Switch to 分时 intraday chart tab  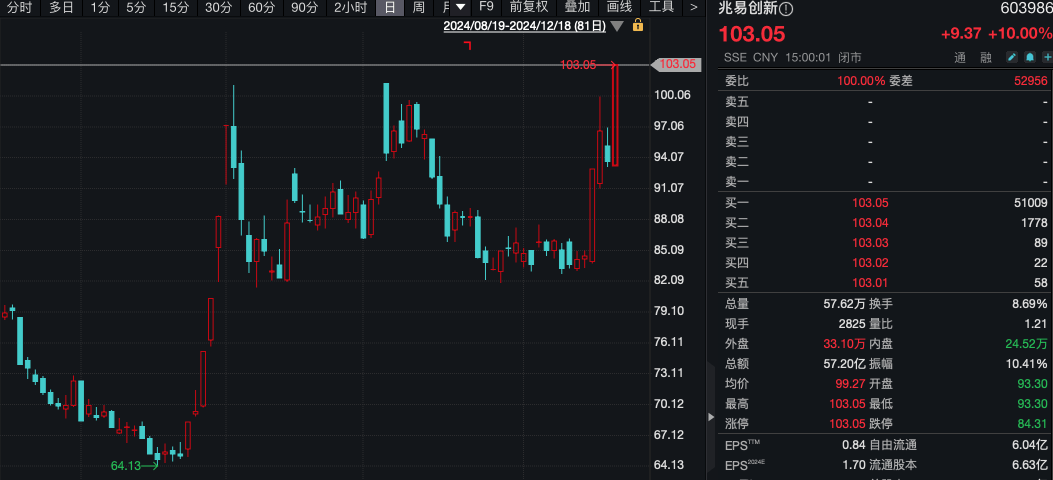coord(19,8)
